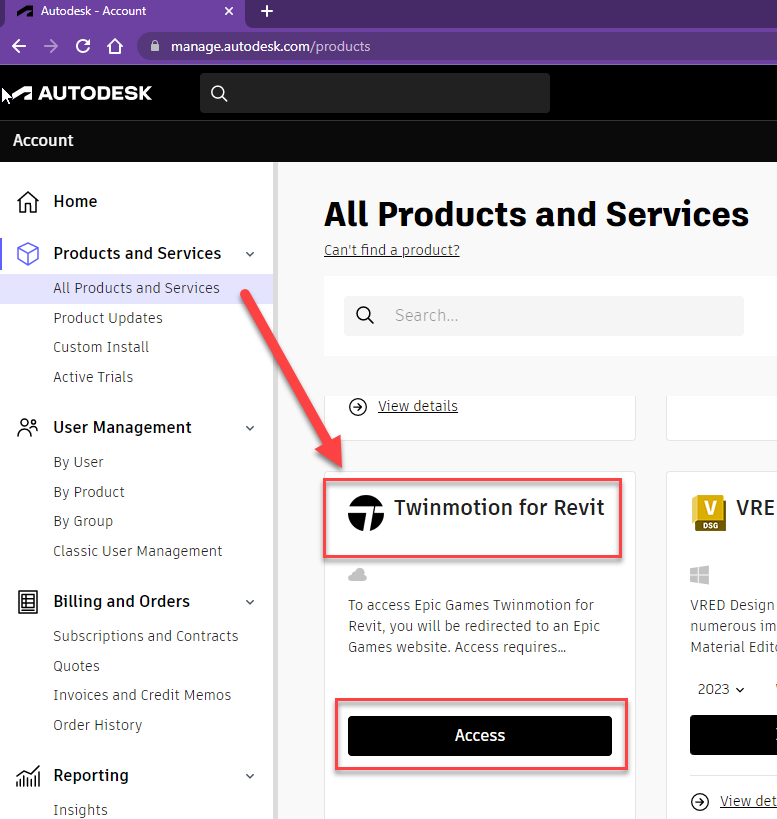Click the Twinmotion logo icon

coord(366,513)
